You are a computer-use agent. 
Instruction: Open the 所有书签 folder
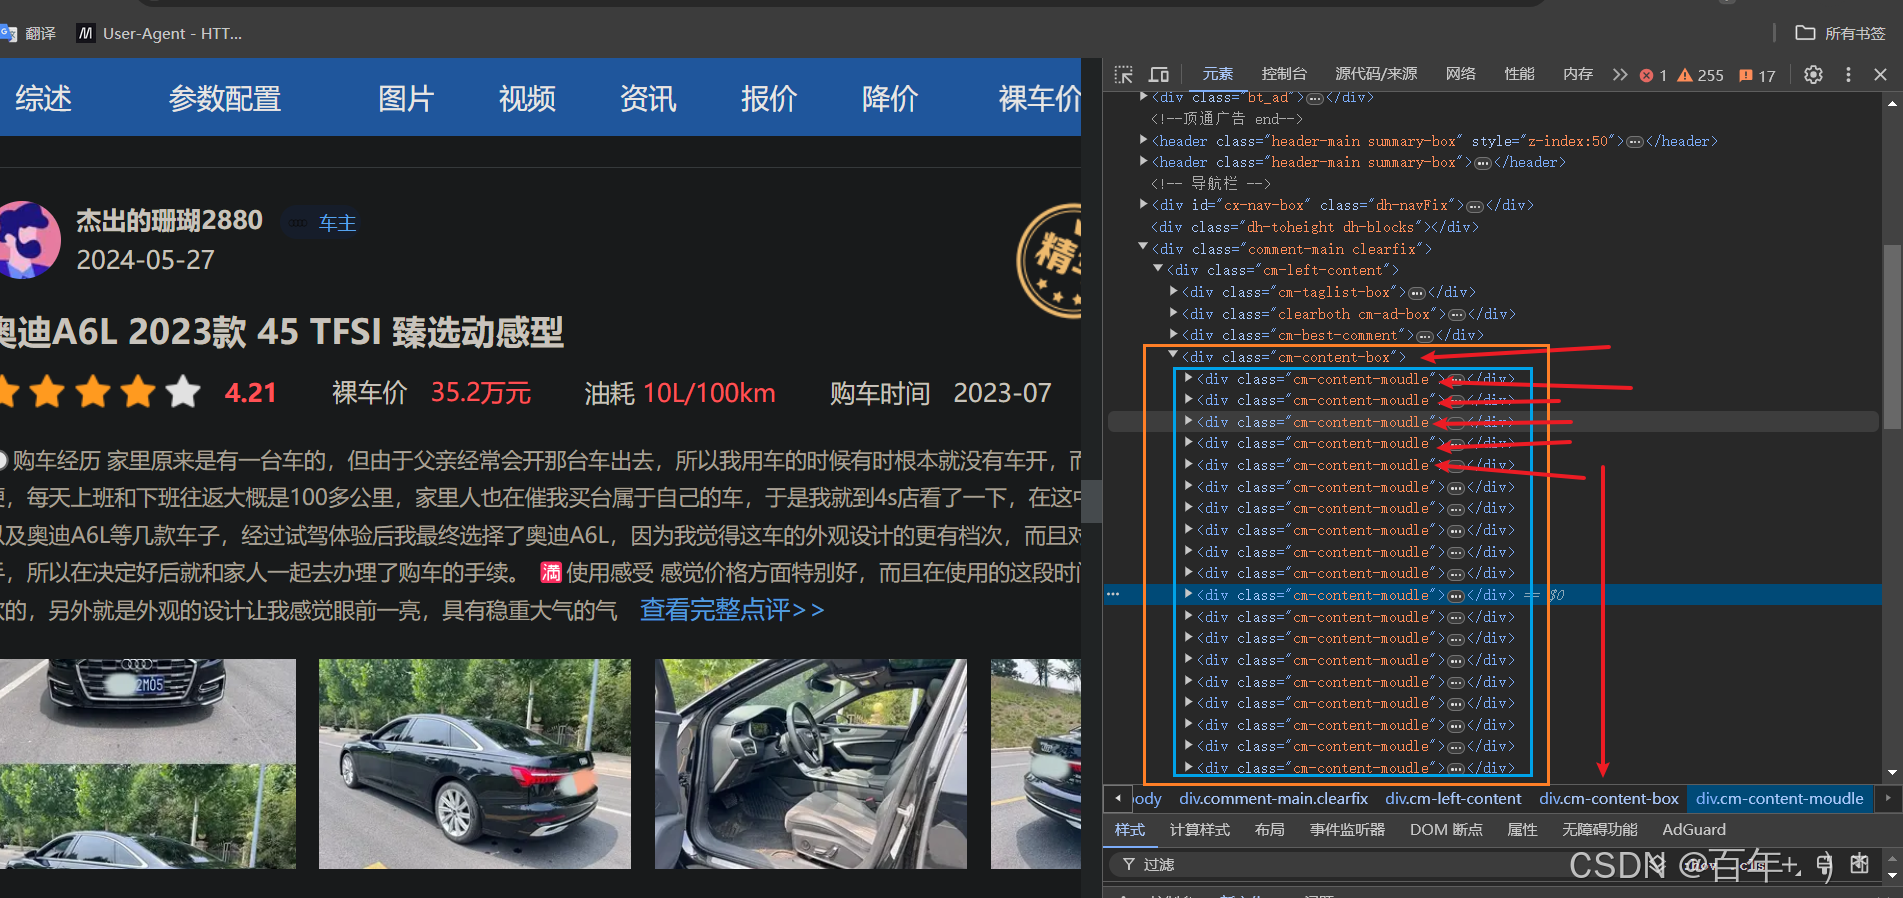coord(1840,33)
